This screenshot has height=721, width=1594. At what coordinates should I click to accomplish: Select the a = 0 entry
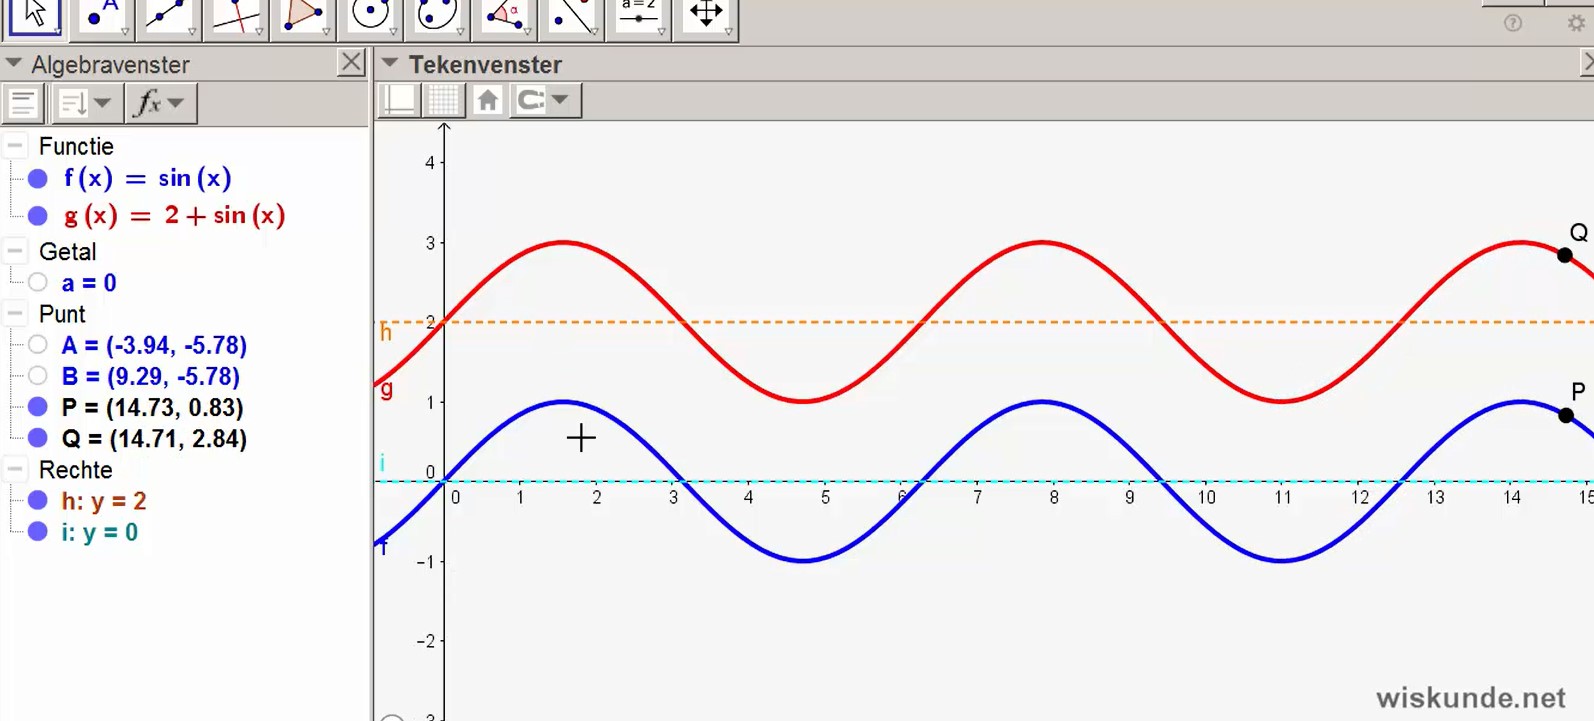(x=89, y=283)
